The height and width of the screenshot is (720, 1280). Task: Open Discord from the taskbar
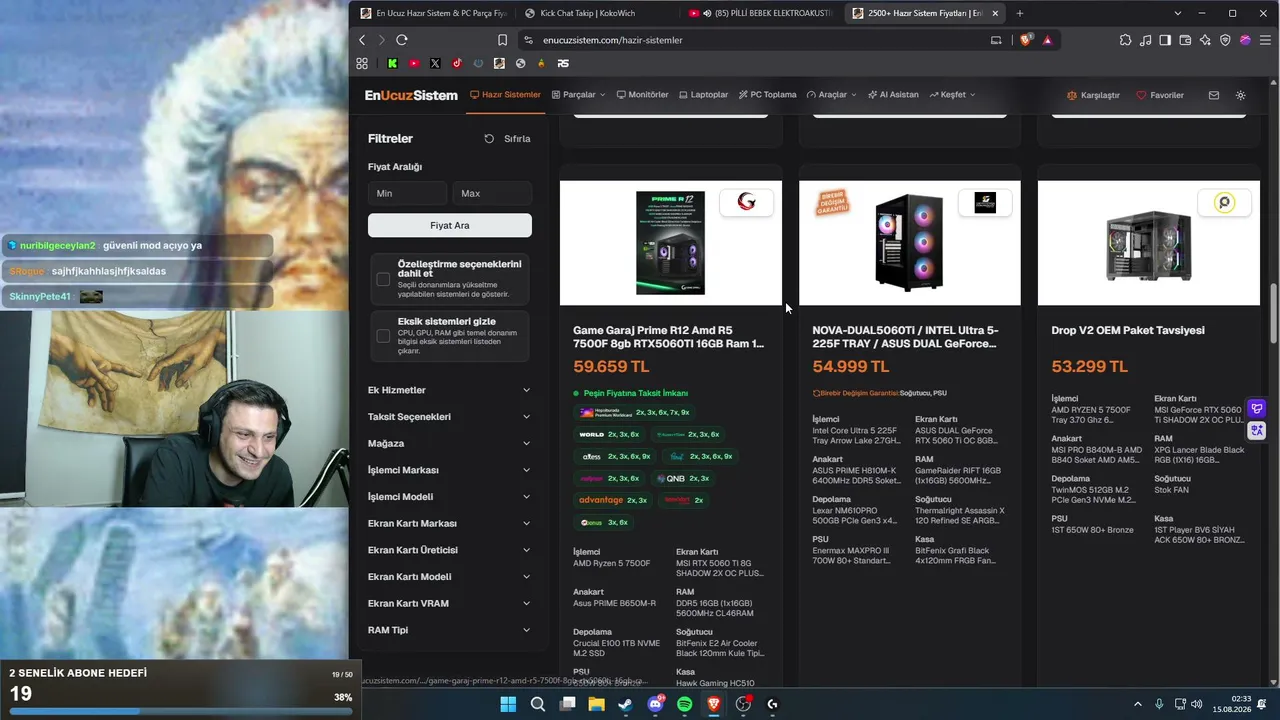click(655, 704)
